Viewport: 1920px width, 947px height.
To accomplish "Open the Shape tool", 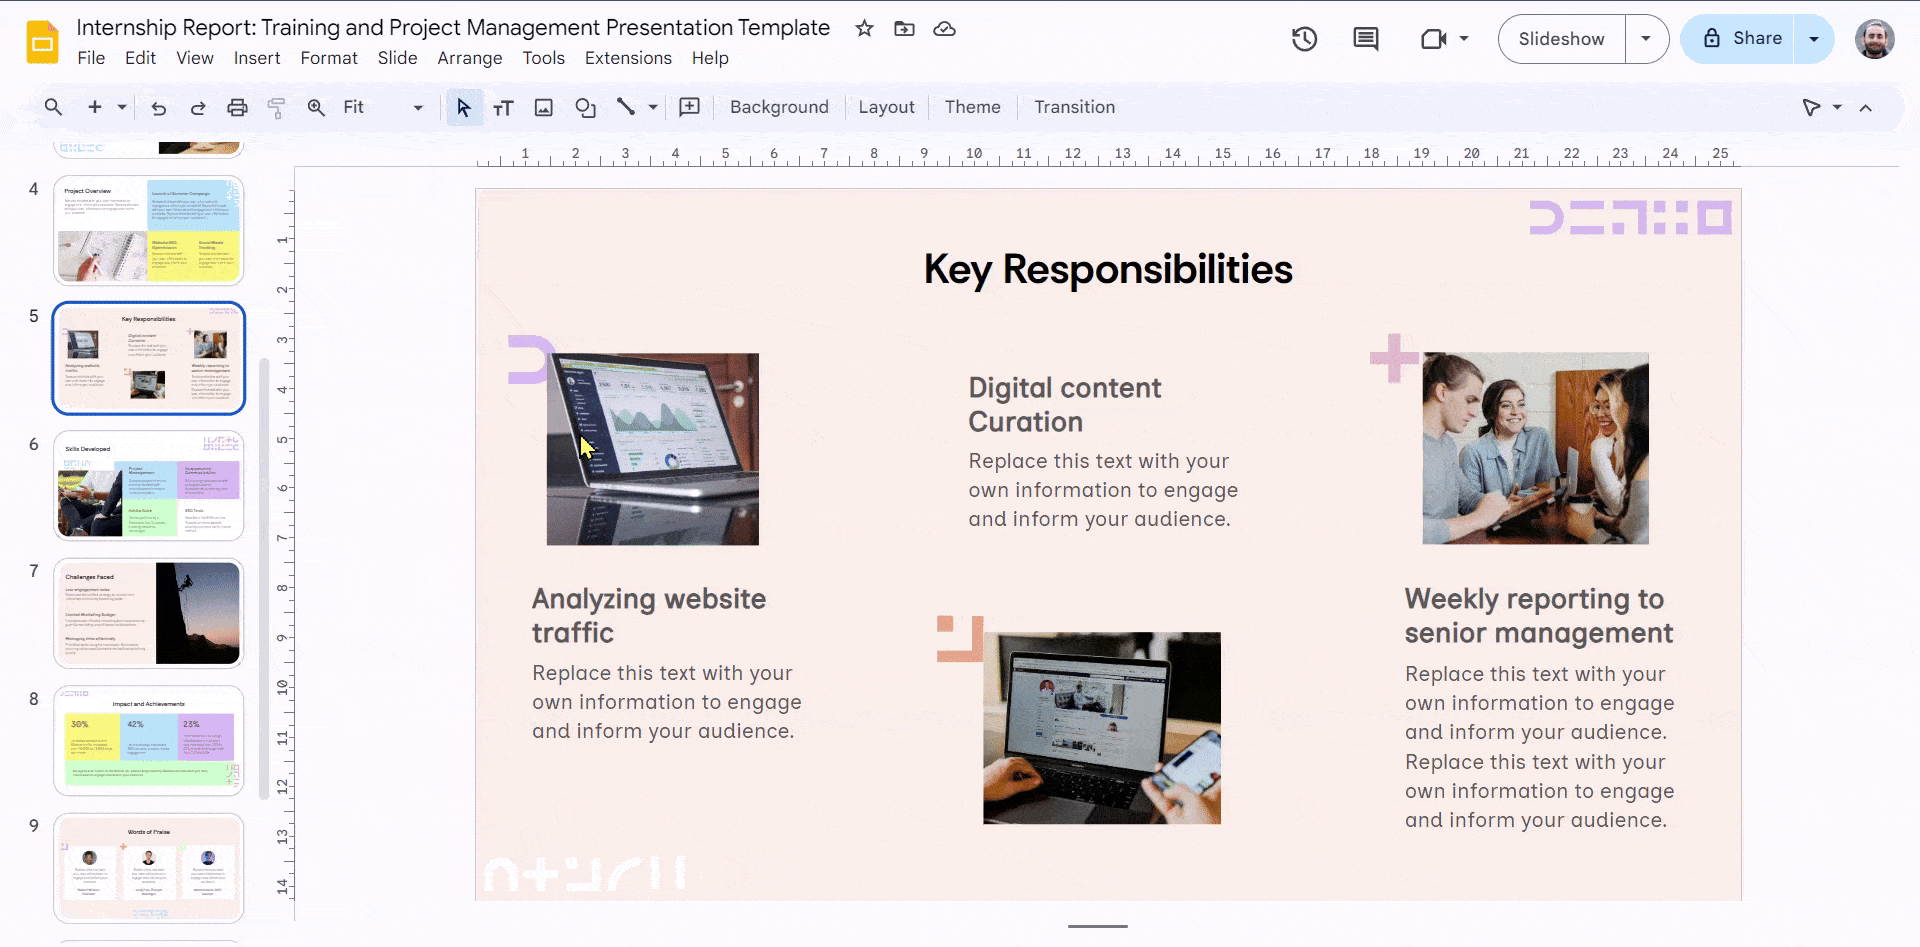I will pyautogui.click(x=586, y=107).
